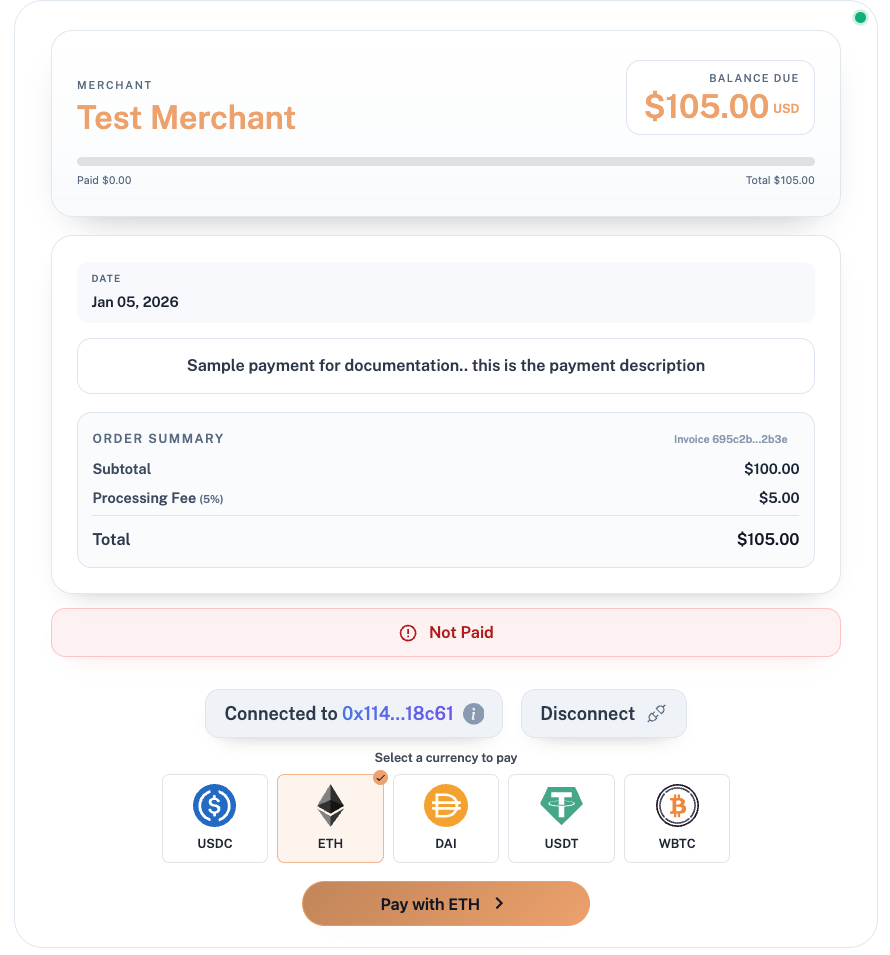Click the disconnect wallet link icon
This screenshot has height=955, width=890.
click(657, 714)
